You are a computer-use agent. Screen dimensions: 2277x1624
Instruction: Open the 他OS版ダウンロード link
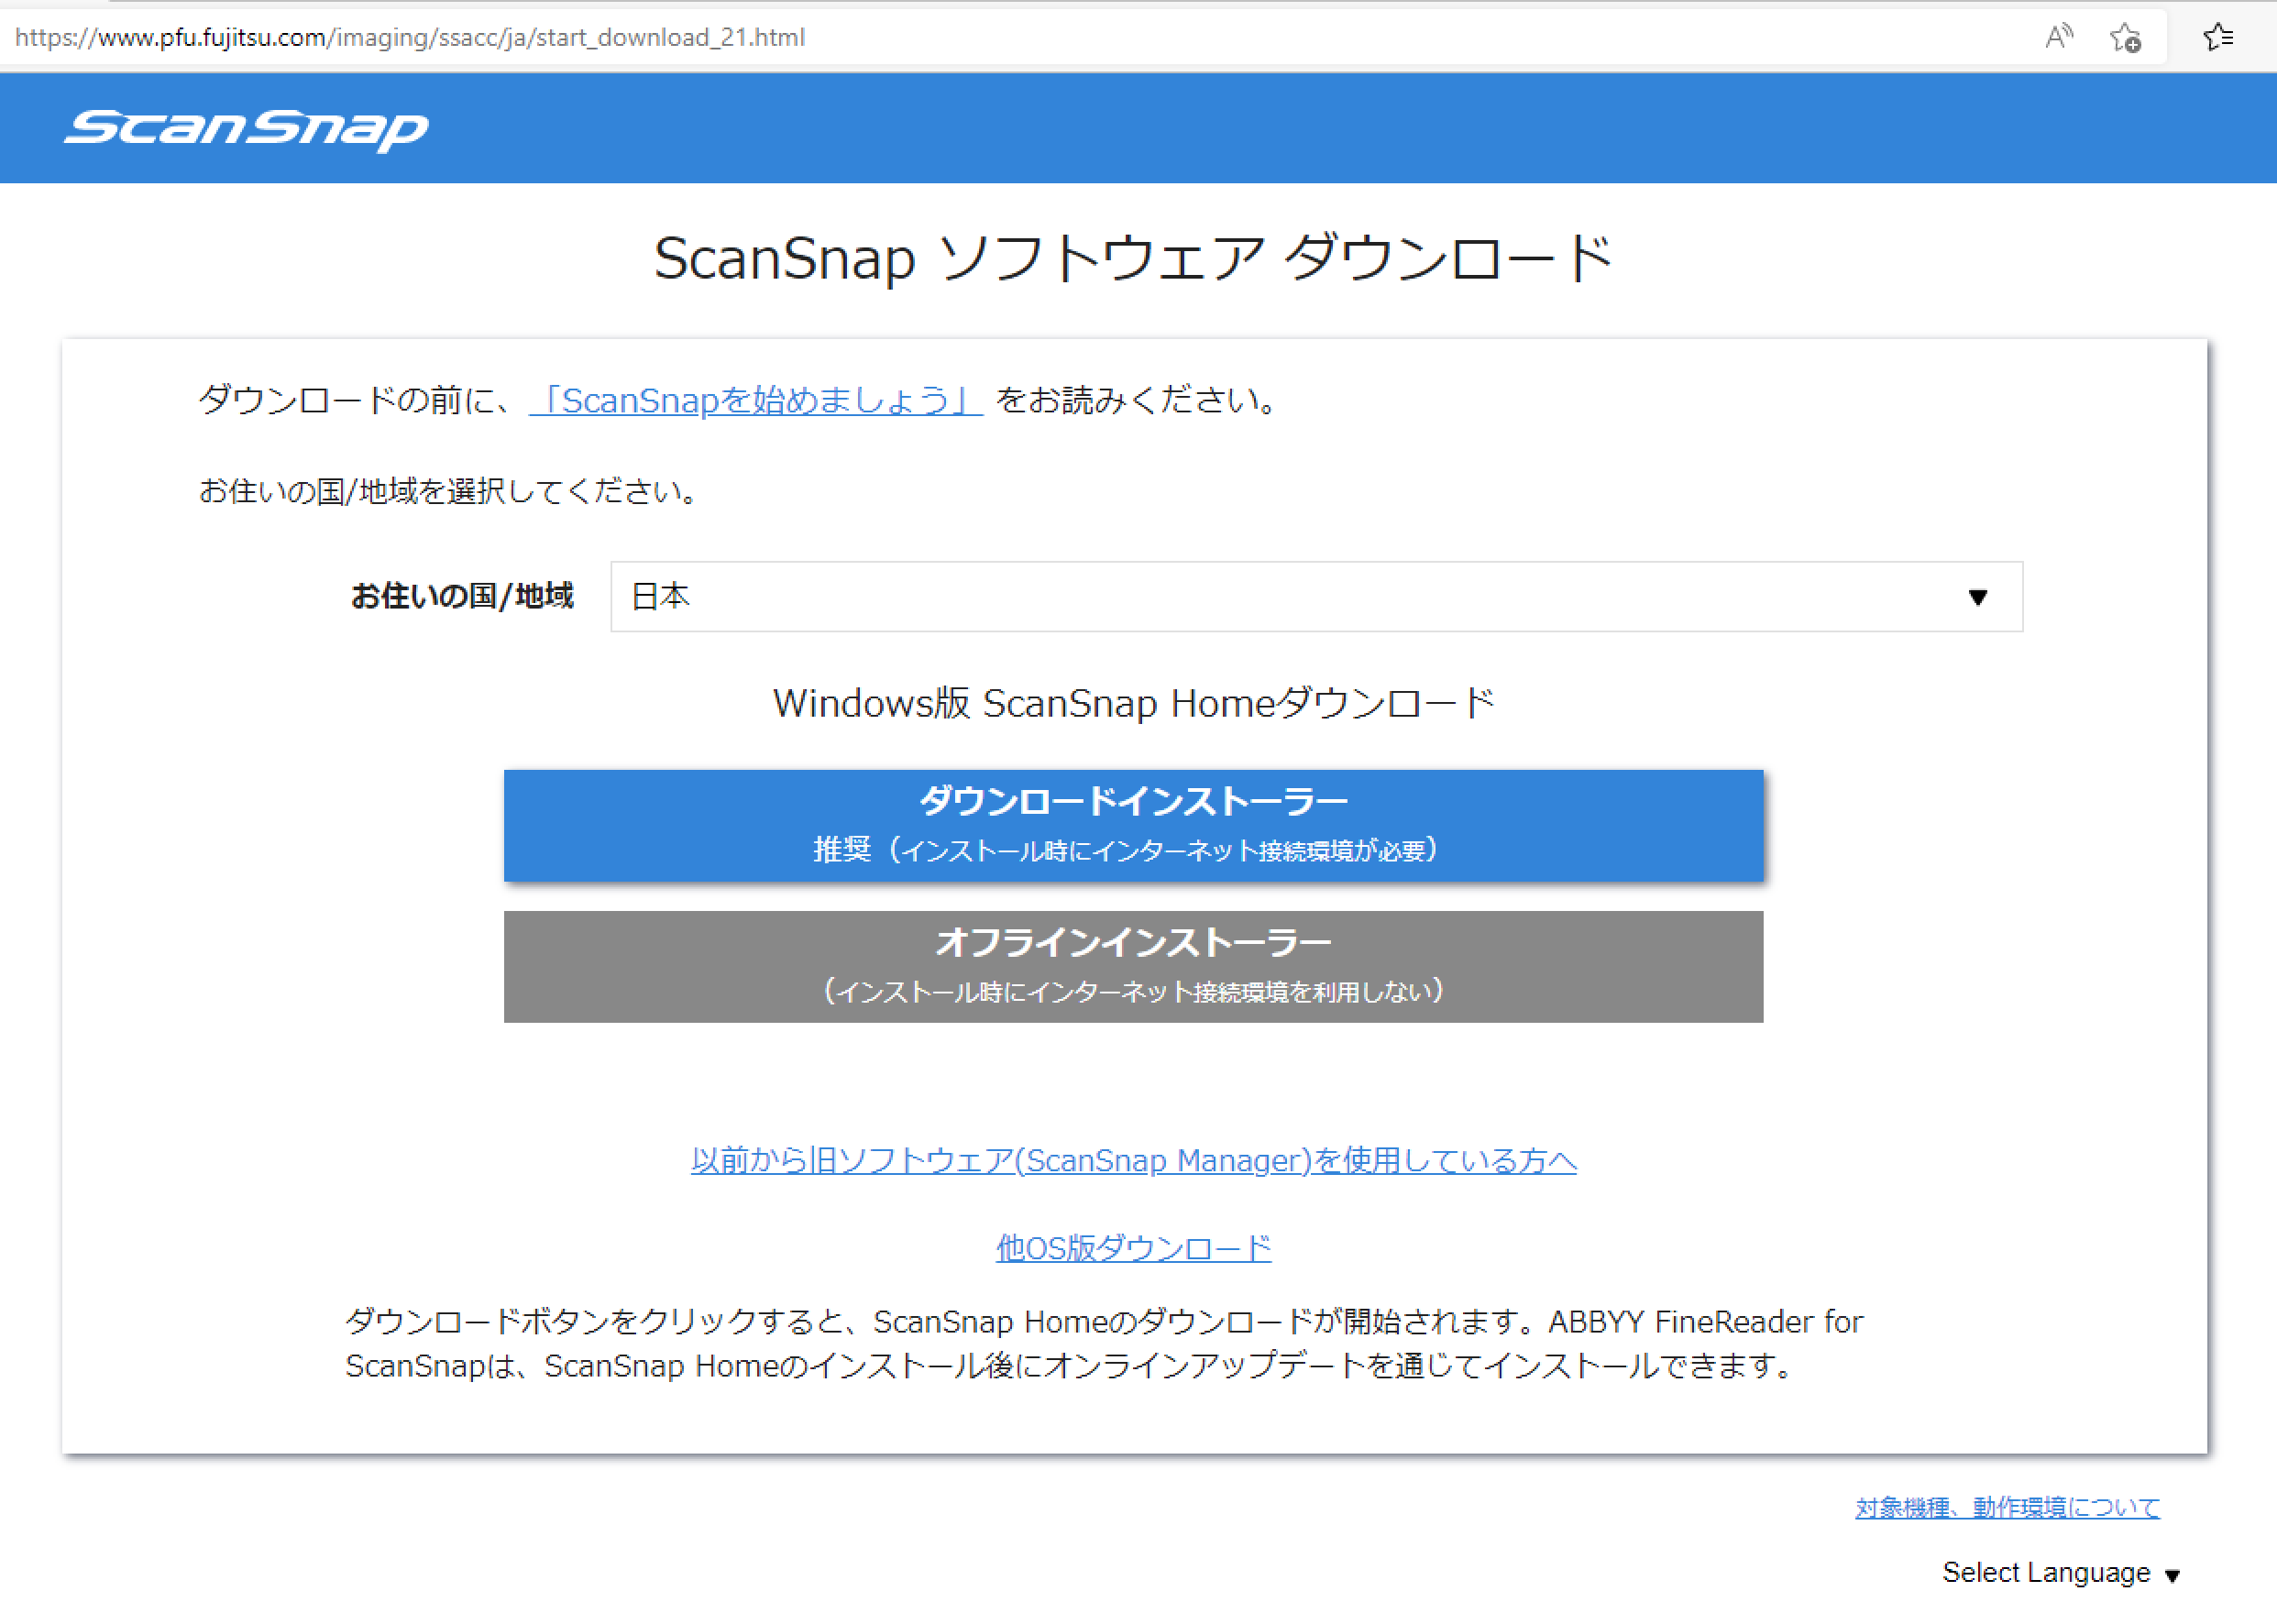click(x=1133, y=1247)
